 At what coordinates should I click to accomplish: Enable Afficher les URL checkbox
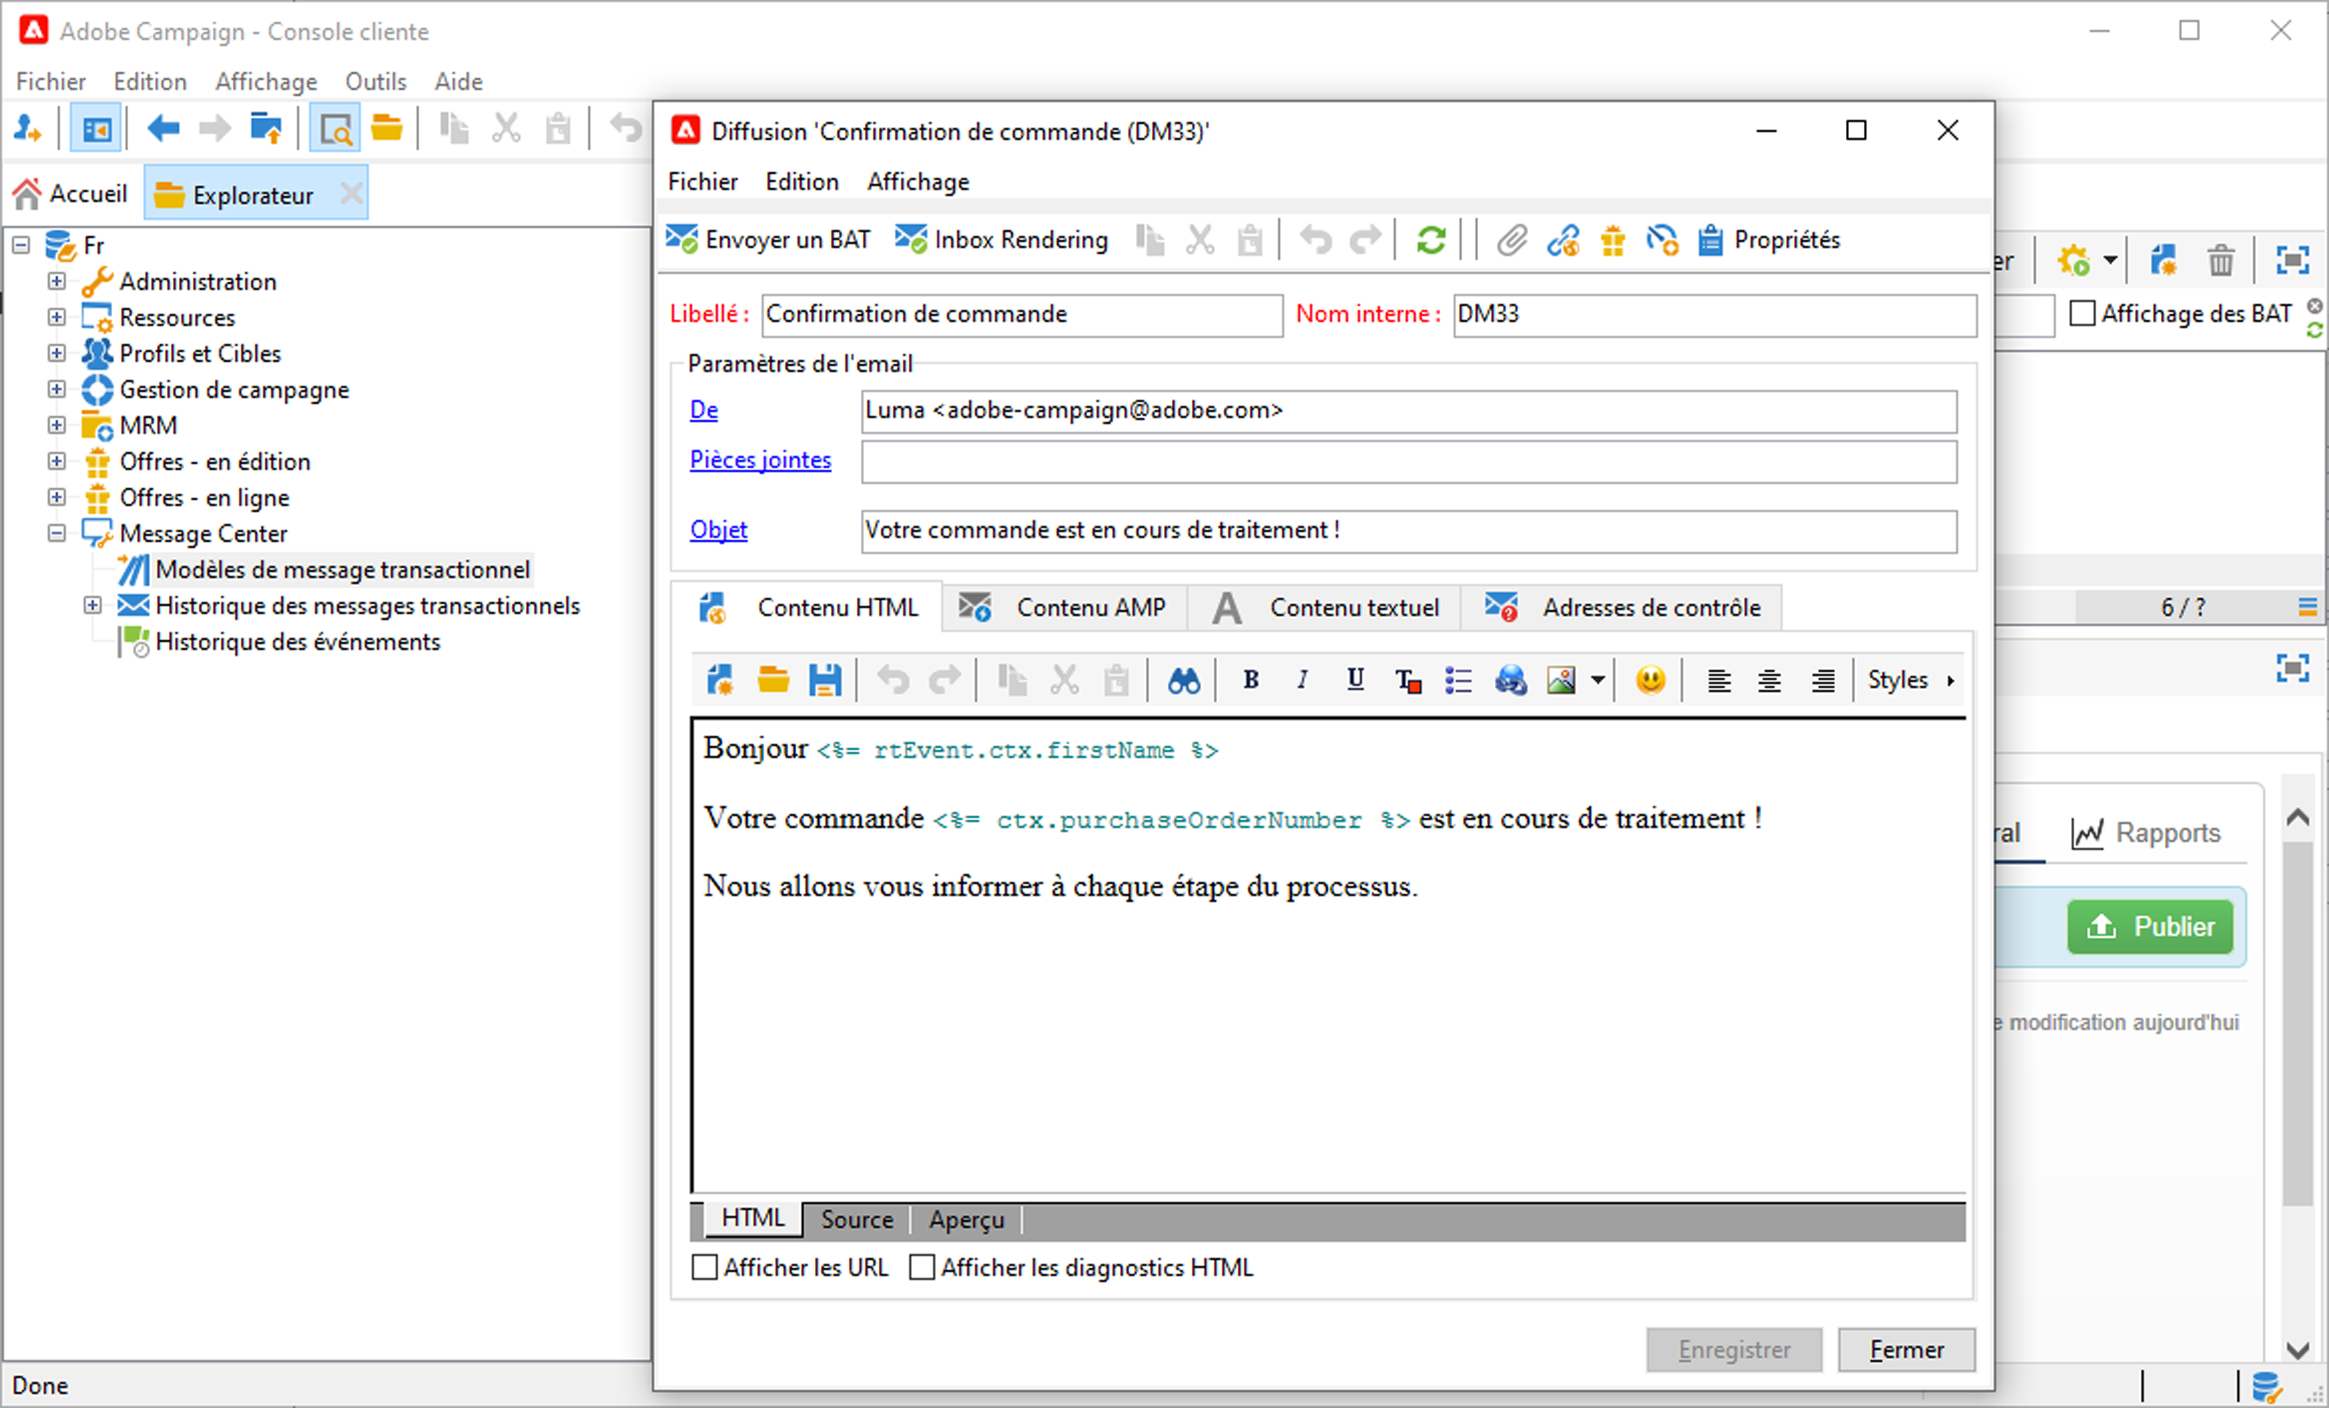tap(705, 1267)
